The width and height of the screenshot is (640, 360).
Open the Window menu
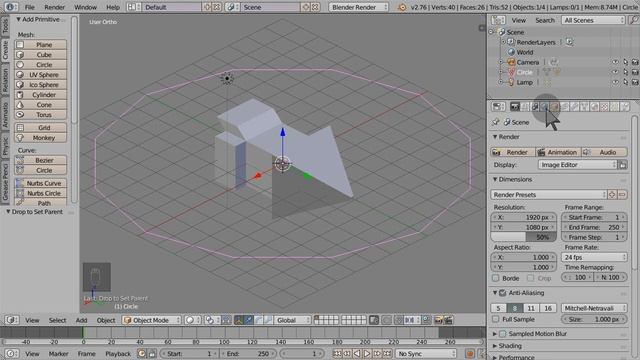[x=85, y=7]
